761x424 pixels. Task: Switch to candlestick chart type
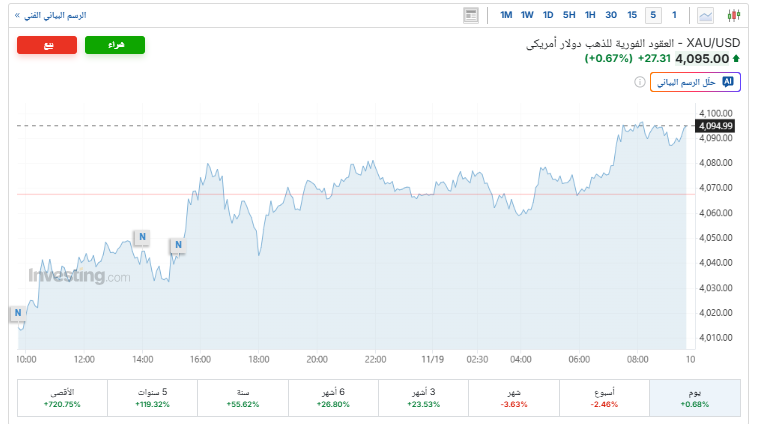(x=733, y=15)
